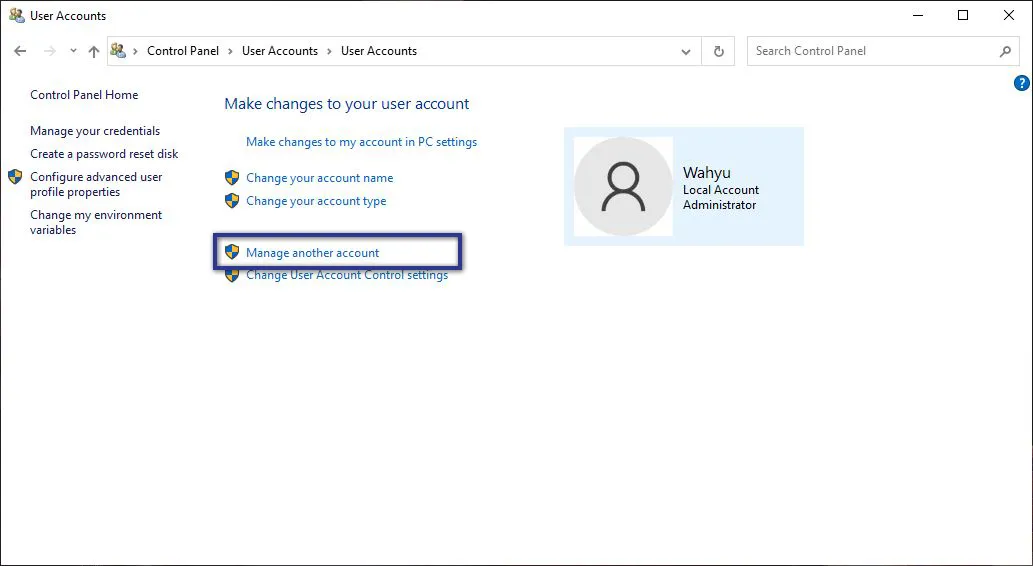Open Create a password reset disk
Screen dimensions: 1033x566
click(104, 154)
